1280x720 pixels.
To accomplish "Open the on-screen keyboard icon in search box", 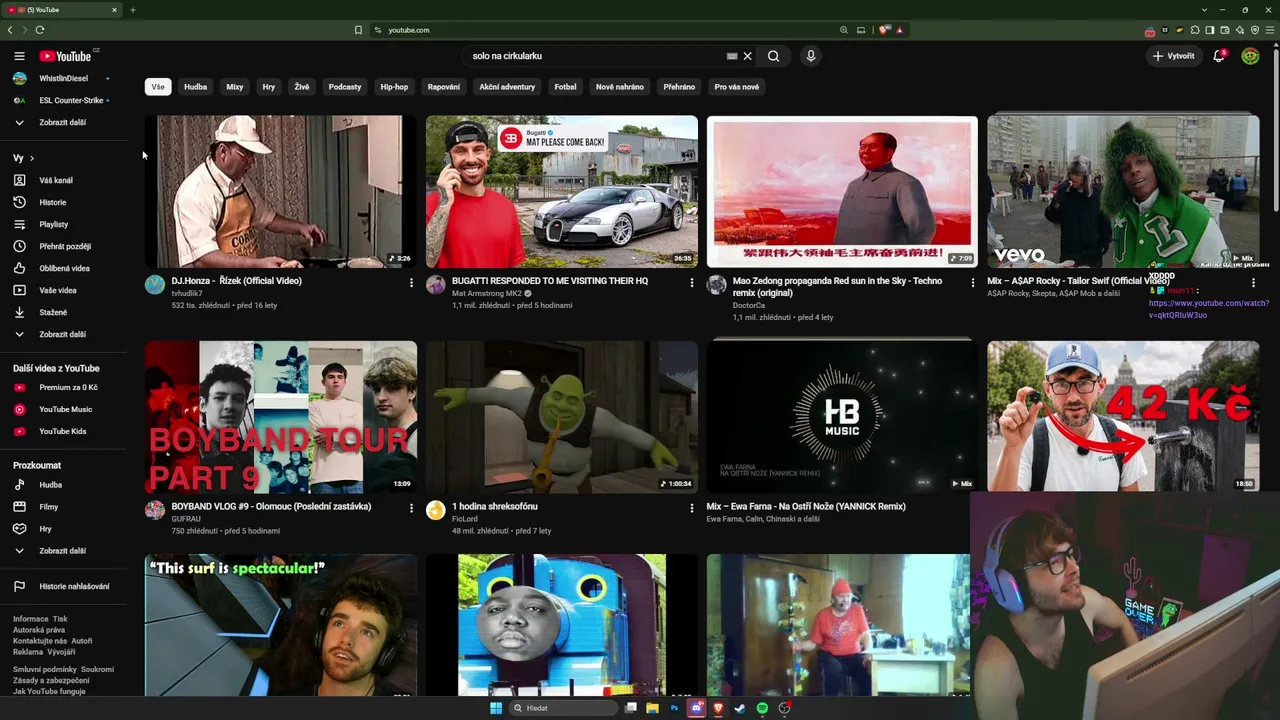I will tap(732, 56).
